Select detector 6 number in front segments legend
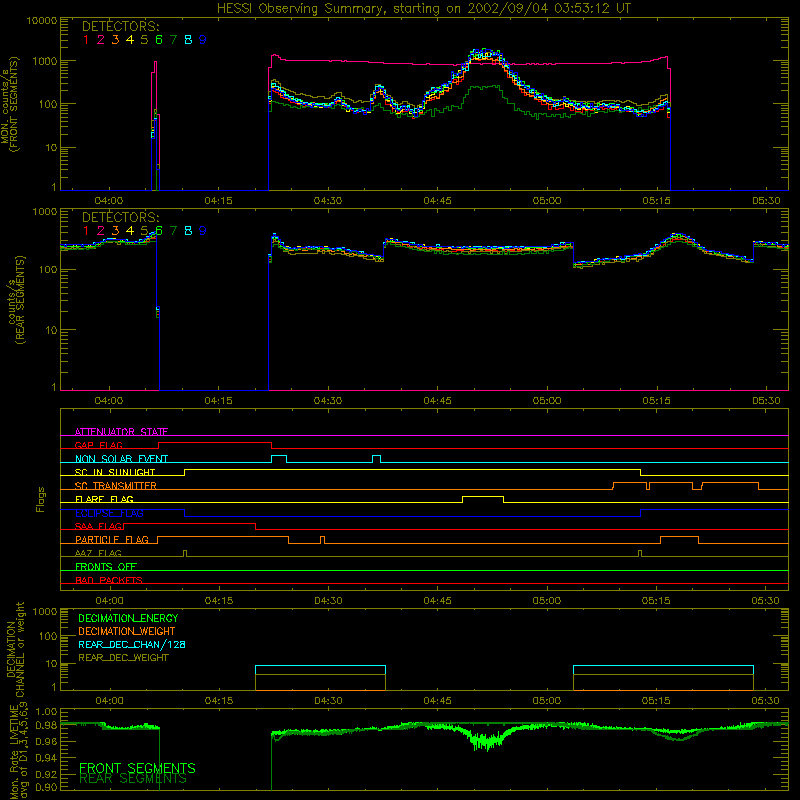Viewport: 800px width, 800px height. [159, 40]
